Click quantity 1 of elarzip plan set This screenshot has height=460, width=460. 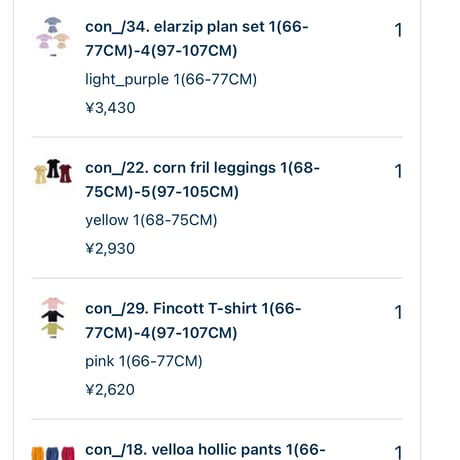pyautogui.click(x=398, y=30)
